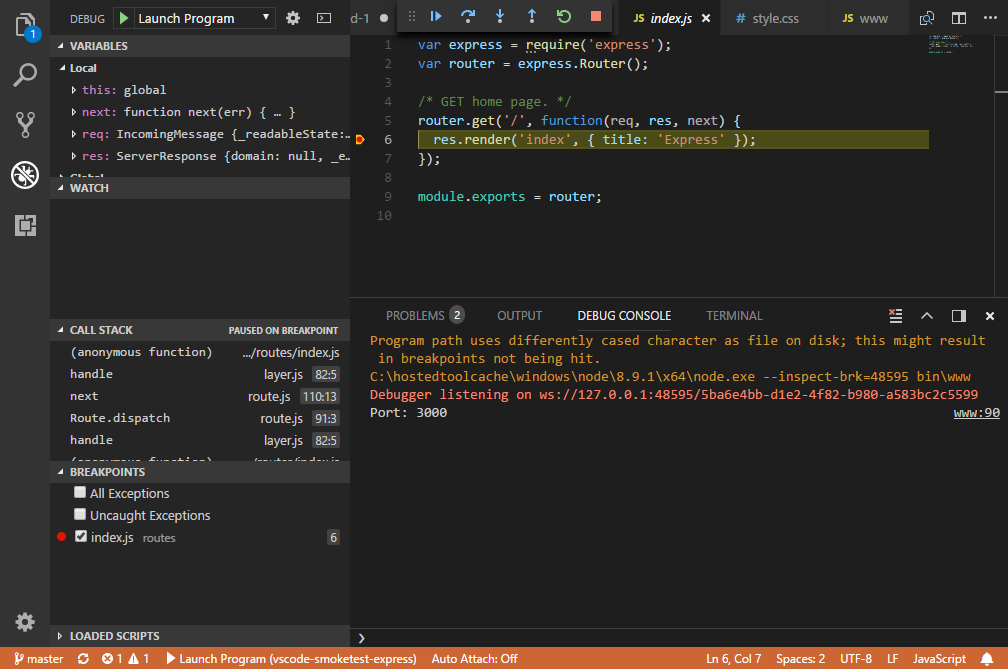Select end of line sequence LF

pyautogui.click(x=892, y=659)
